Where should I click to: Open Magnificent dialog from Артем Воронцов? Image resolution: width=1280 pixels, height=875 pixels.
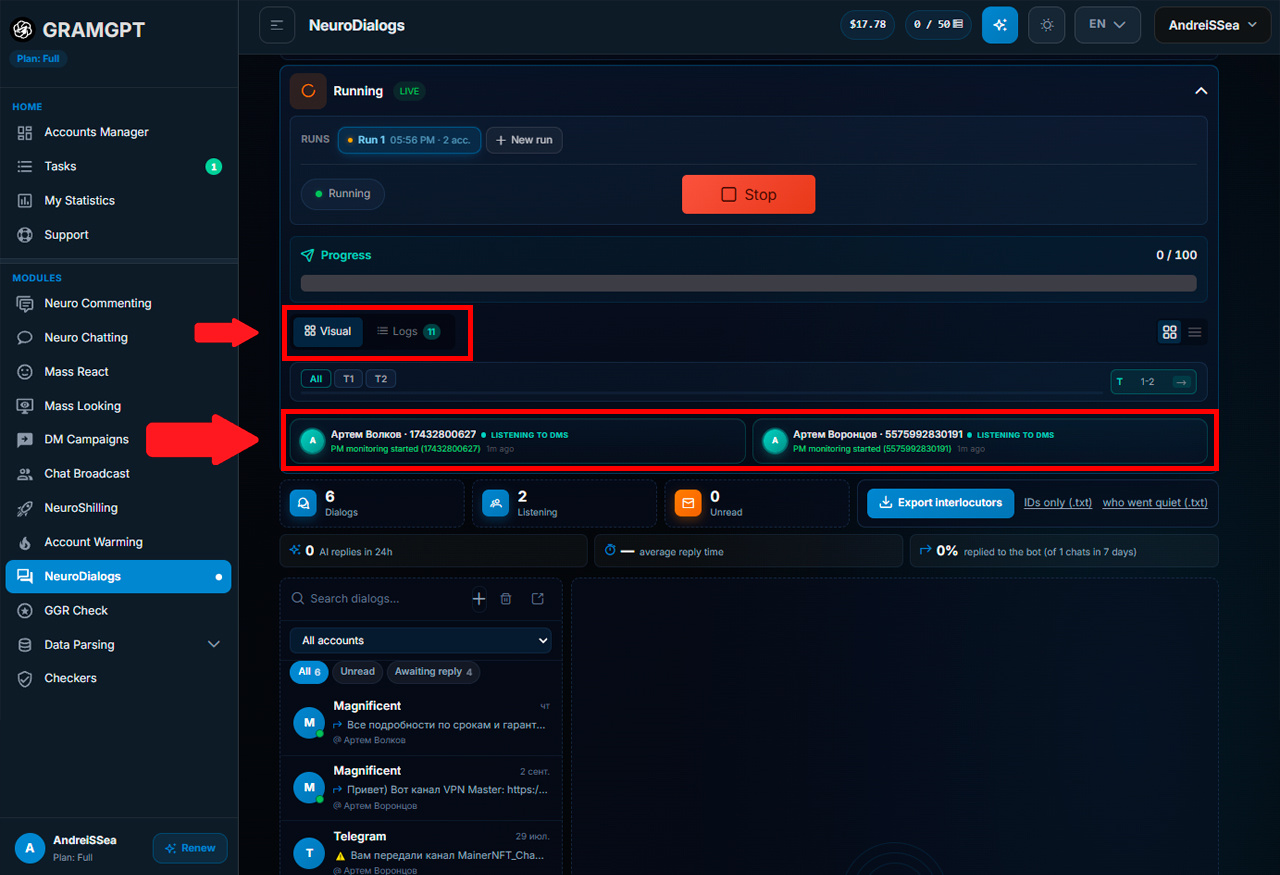coord(421,788)
